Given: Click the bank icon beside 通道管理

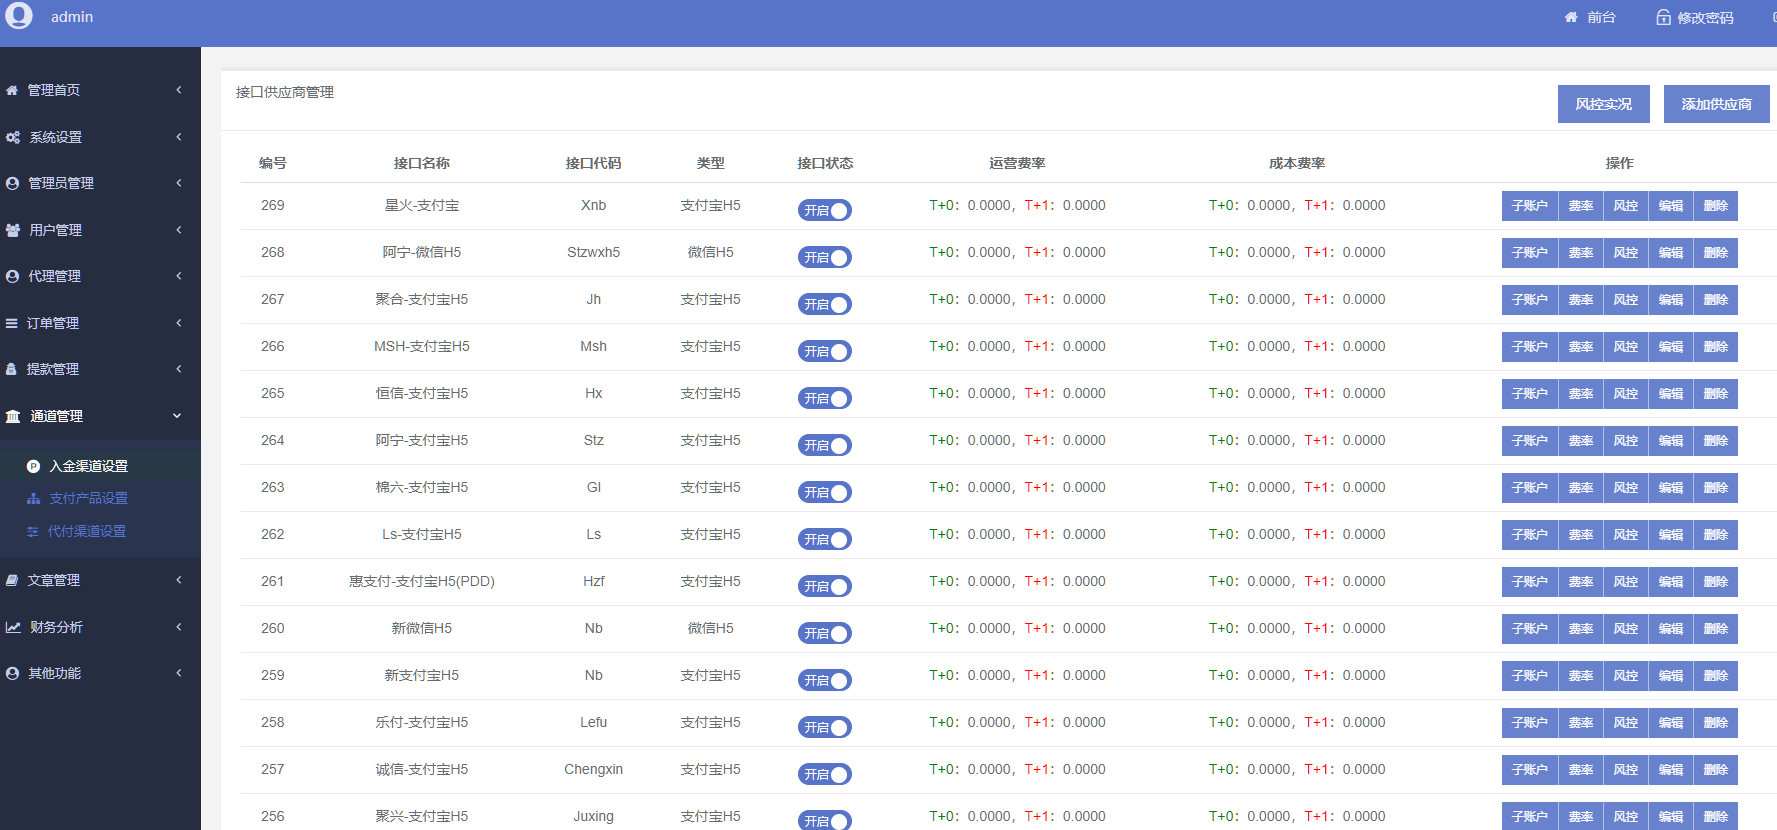Looking at the screenshot, I should point(13,417).
